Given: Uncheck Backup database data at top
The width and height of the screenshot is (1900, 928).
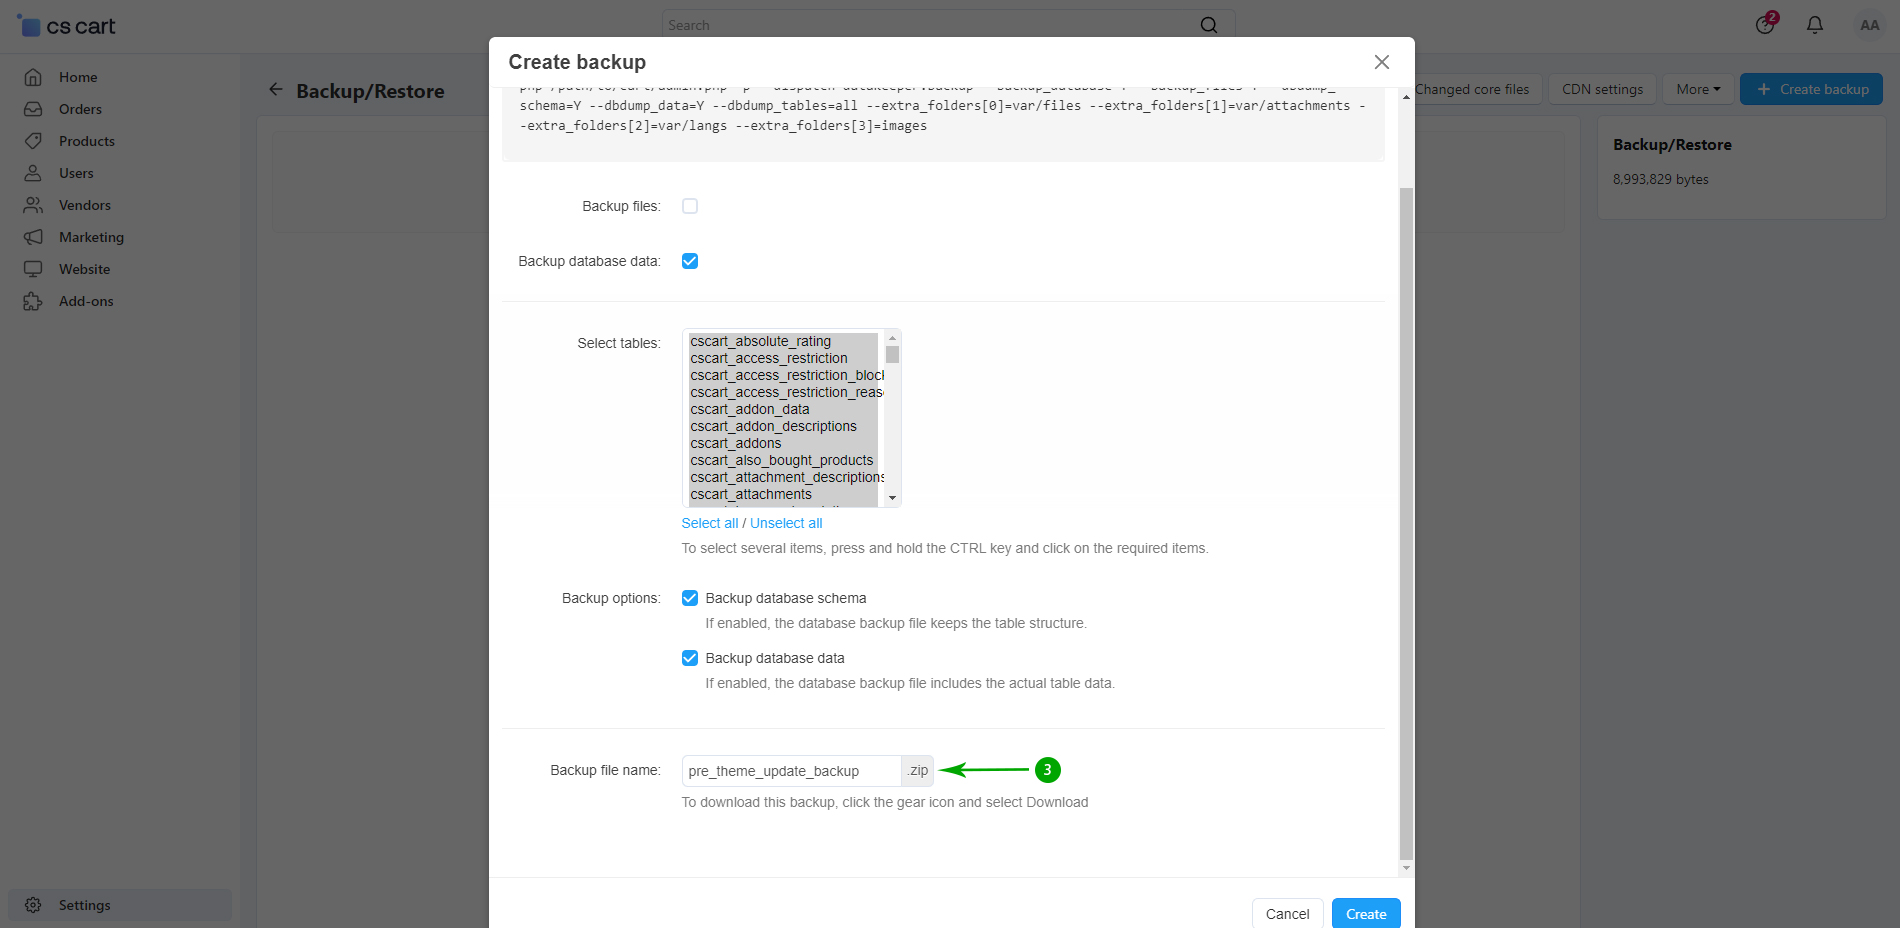Looking at the screenshot, I should [690, 261].
